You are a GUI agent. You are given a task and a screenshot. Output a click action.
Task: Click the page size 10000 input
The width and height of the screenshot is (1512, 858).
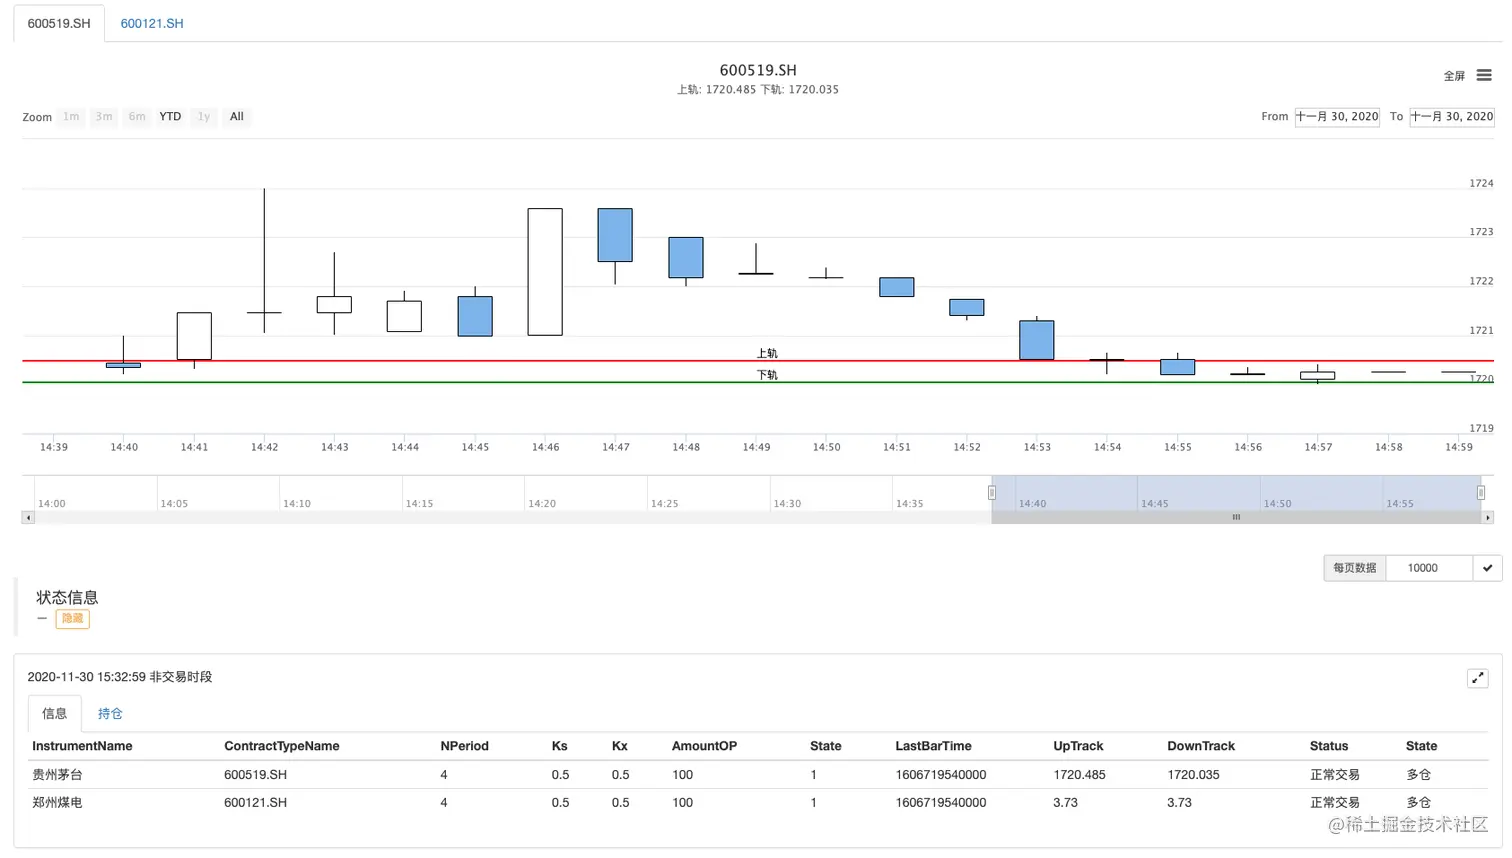1429,568
